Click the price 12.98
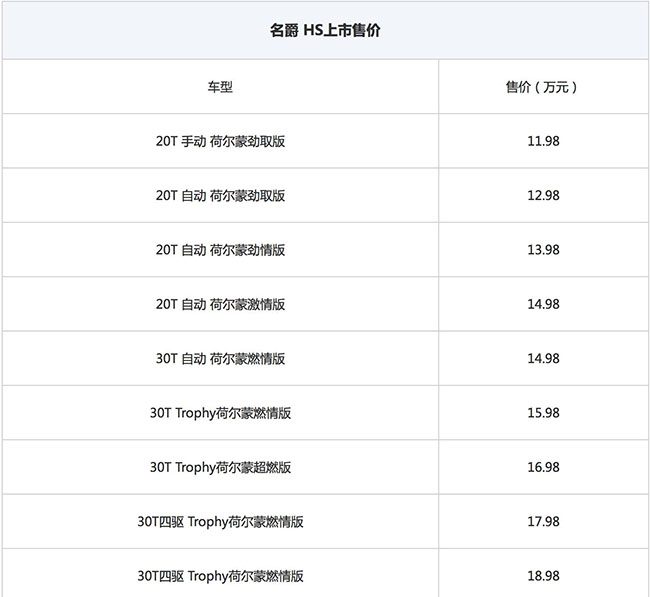Viewport: 650px width, 597px height. [x=543, y=196]
